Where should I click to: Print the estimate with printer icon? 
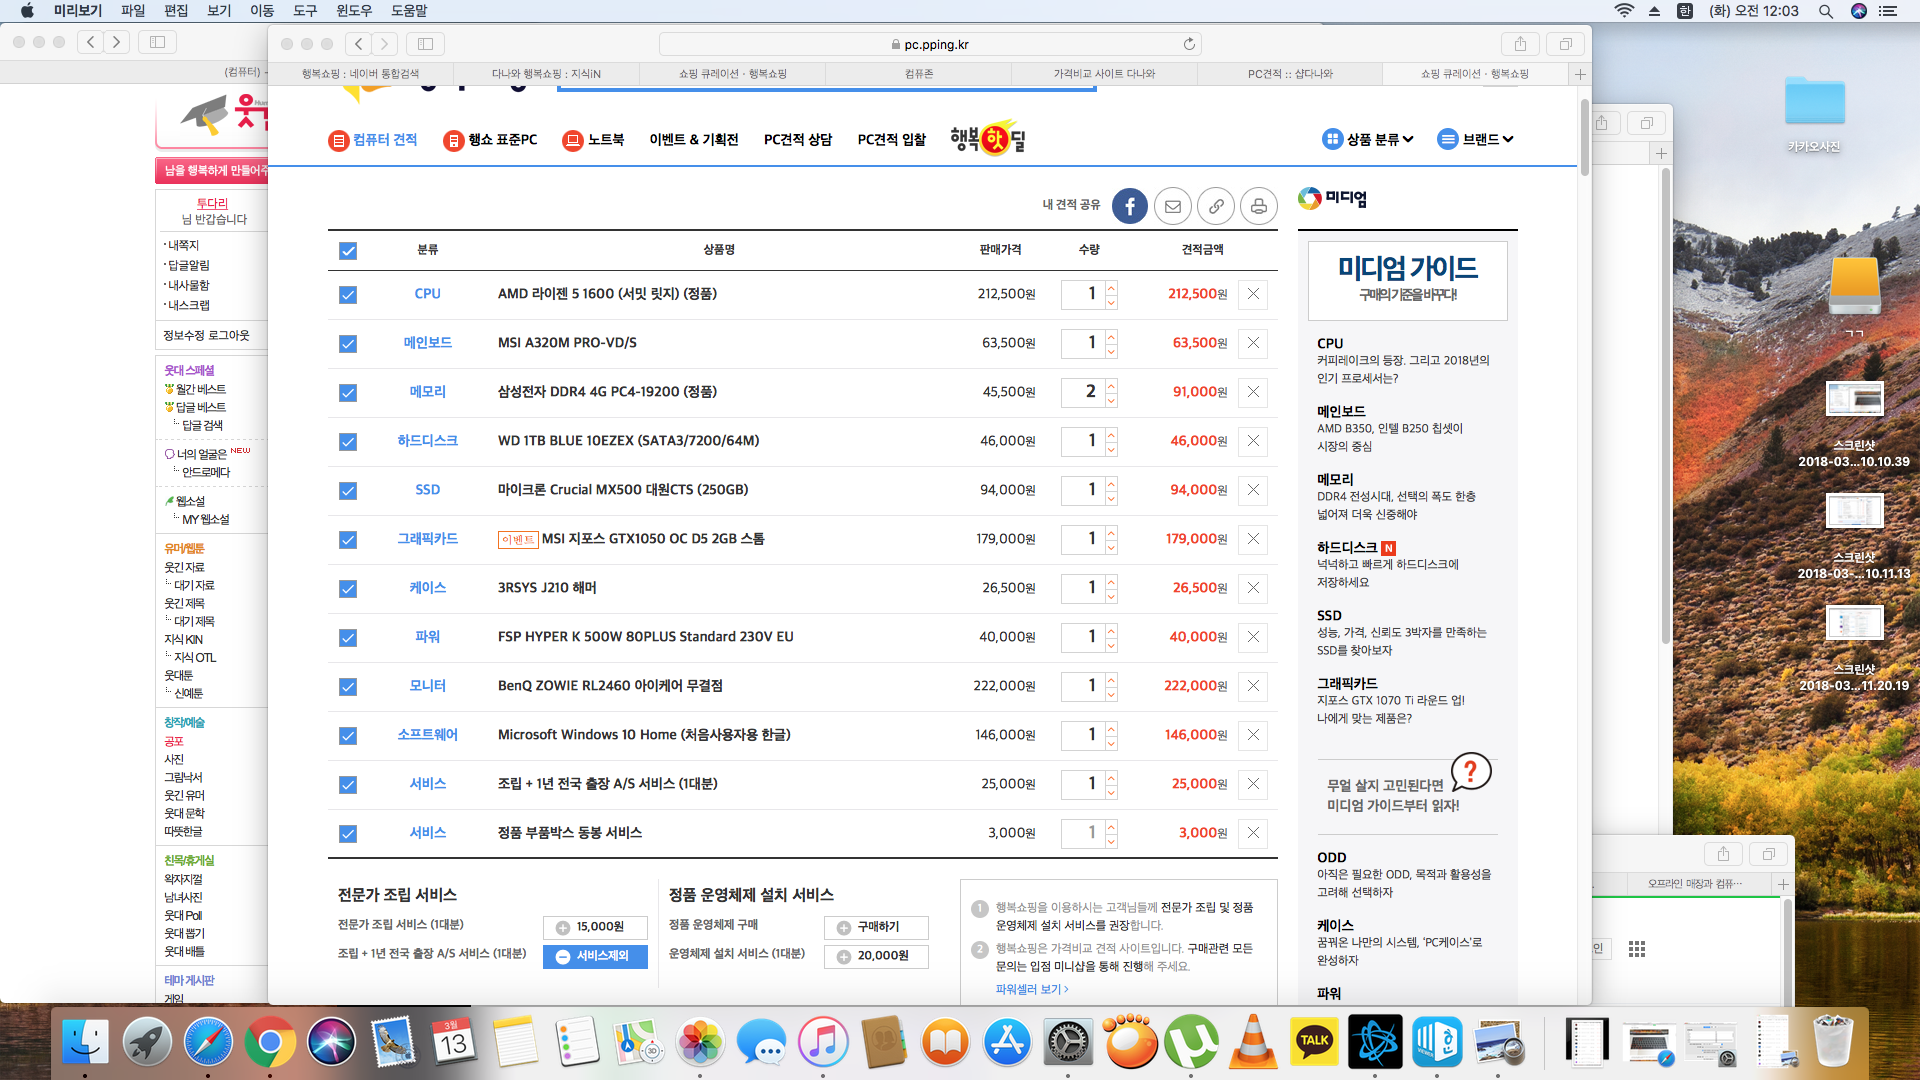tap(1259, 206)
